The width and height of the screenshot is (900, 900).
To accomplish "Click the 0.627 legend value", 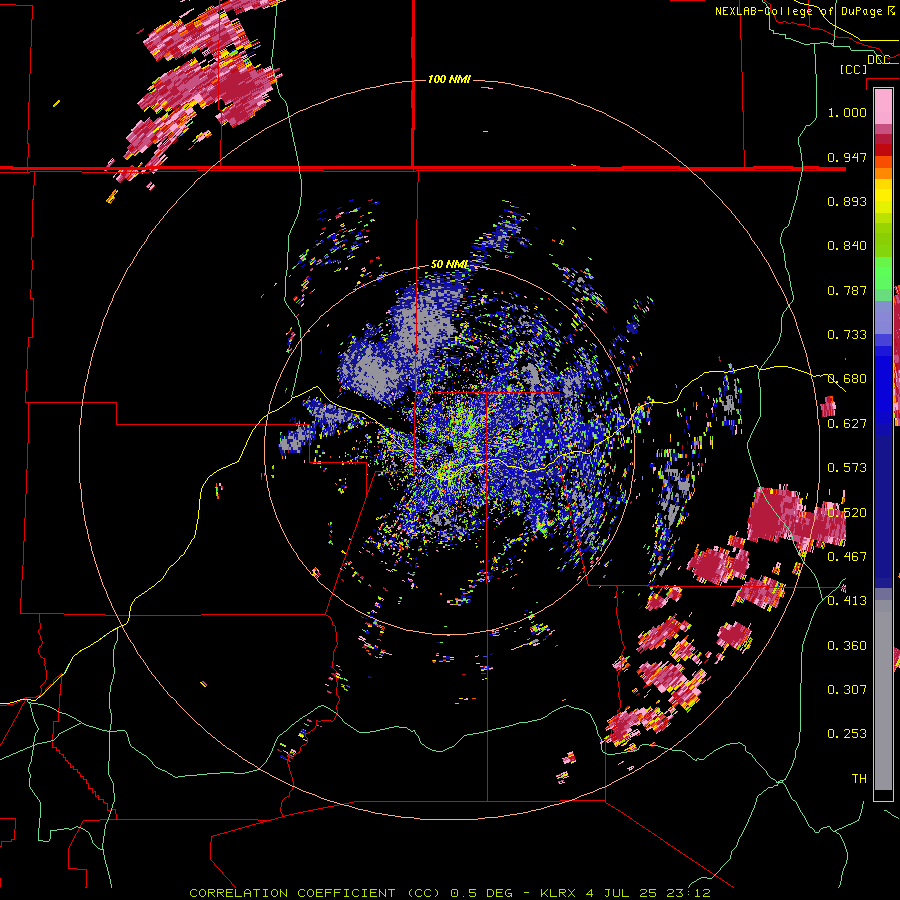I will point(847,424).
